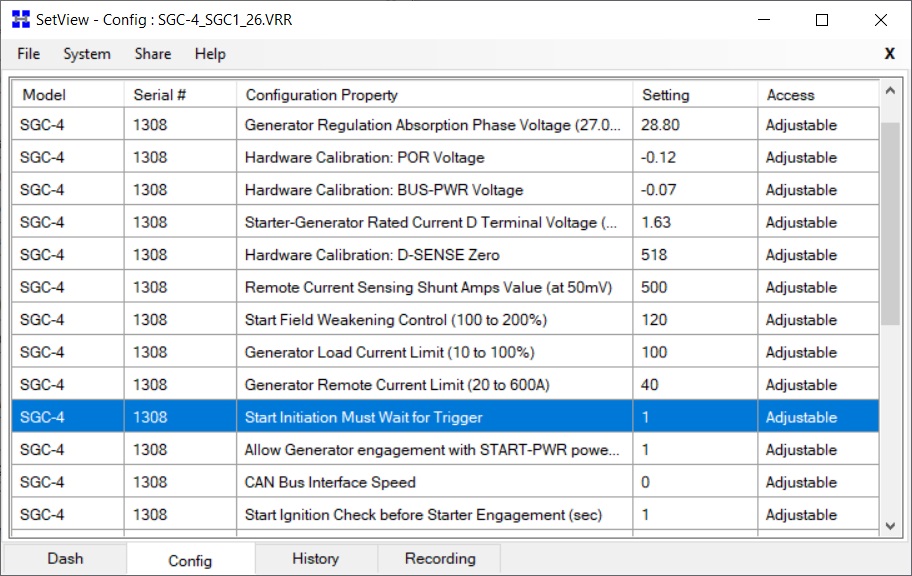Click the 28.80 absorption voltage setting
Image resolution: width=912 pixels, height=576 pixels.
[x=660, y=125]
